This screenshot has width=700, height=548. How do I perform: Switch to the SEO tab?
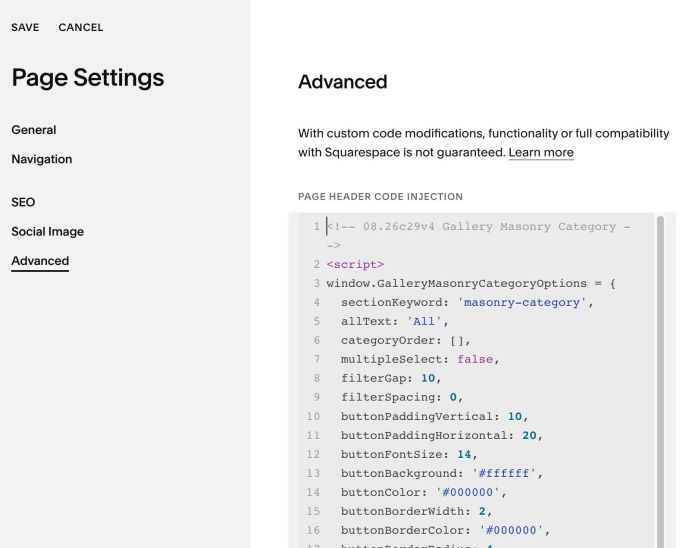point(23,202)
